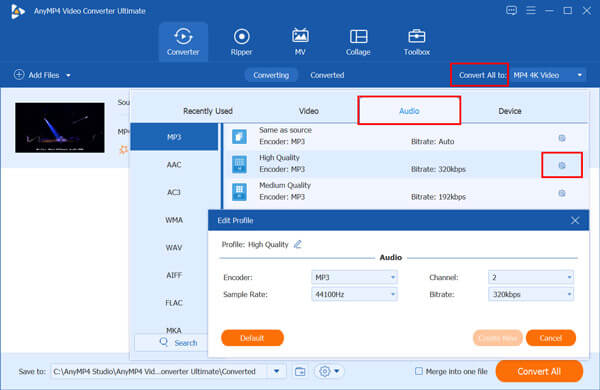Screen dimensions: 600x390
Task: Open the Converter module
Action: (x=183, y=42)
